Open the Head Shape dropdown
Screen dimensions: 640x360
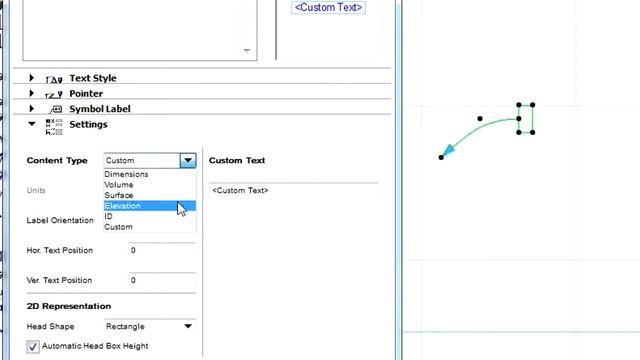(x=150, y=326)
